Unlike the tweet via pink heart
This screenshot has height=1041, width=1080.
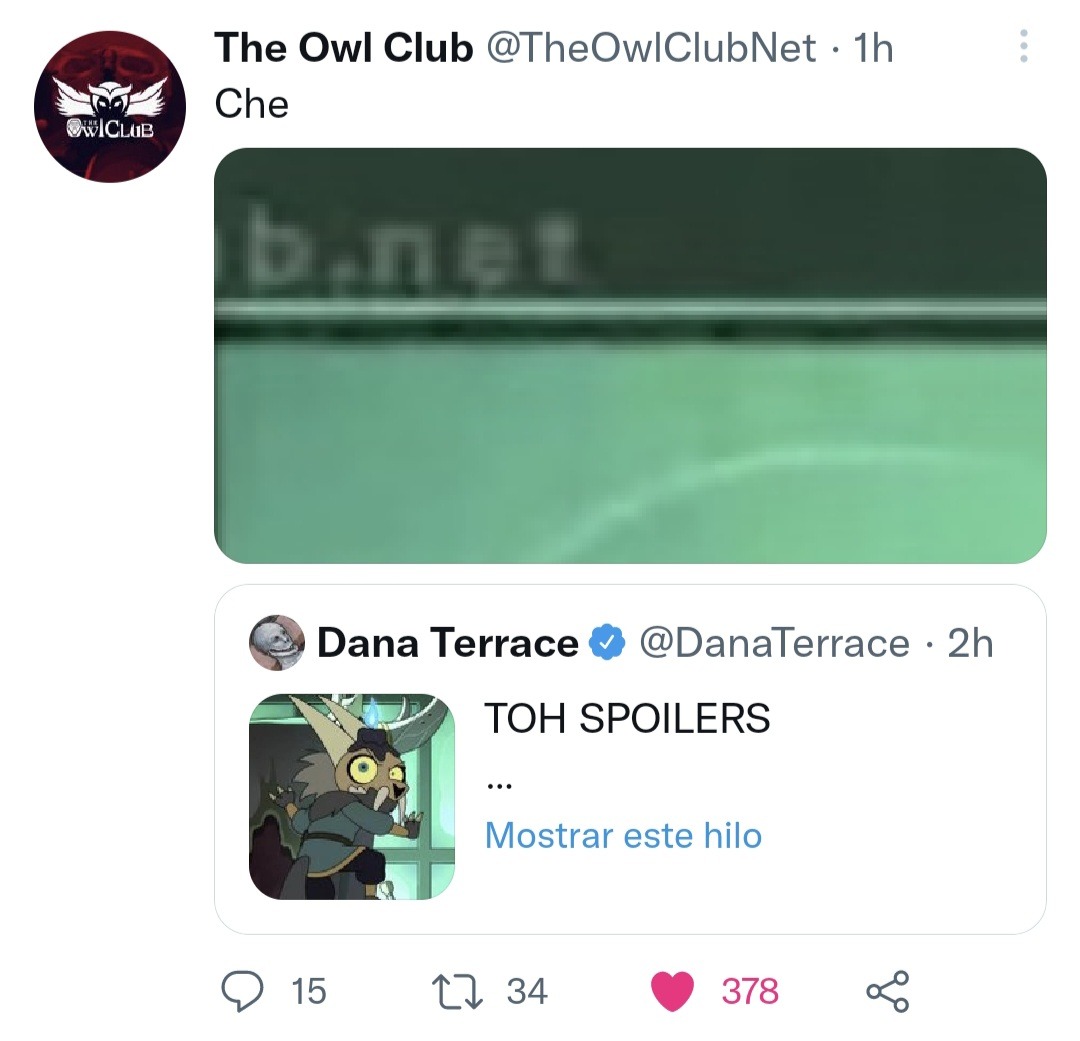pos(672,991)
